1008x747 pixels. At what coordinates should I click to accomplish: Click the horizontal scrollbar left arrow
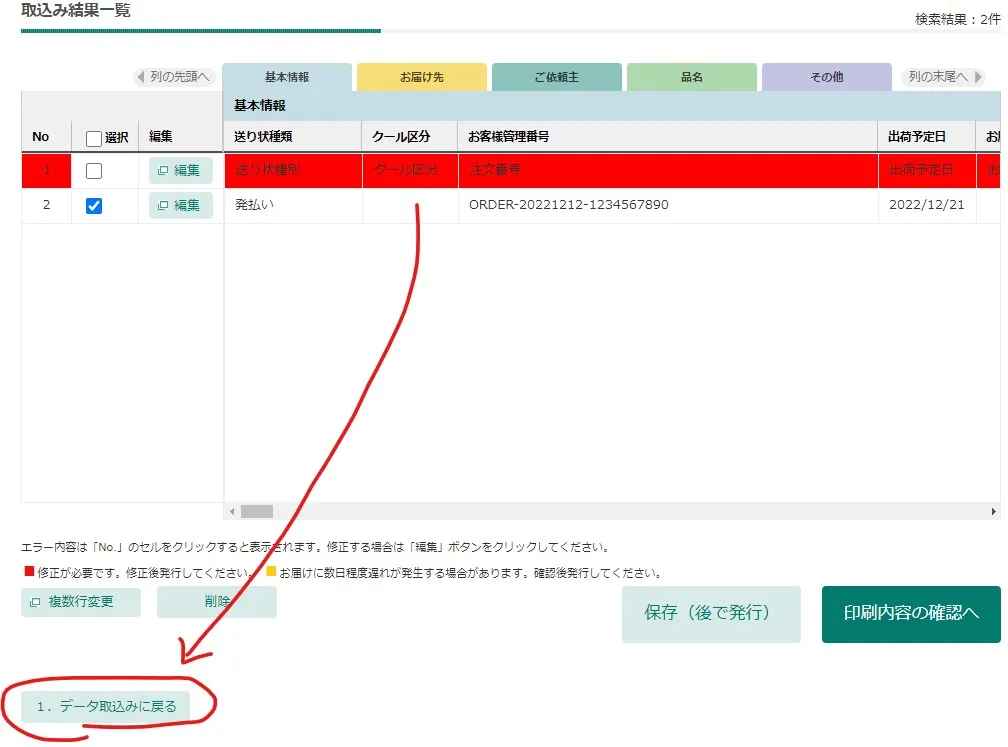tap(232, 512)
